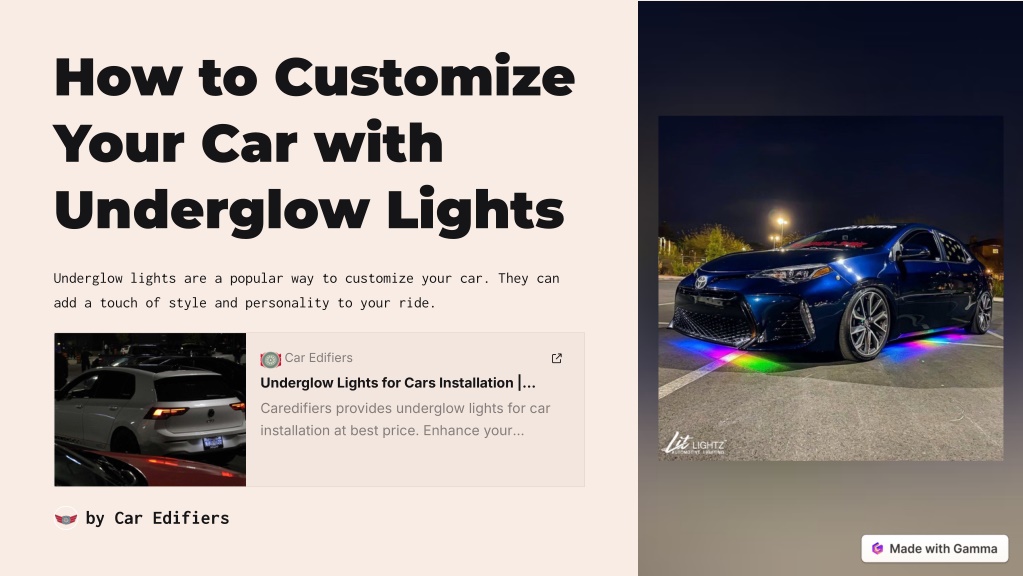The height and width of the screenshot is (576, 1023).
Task: Select the white Volkswagen preview thumbnail
Action: tap(150, 410)
